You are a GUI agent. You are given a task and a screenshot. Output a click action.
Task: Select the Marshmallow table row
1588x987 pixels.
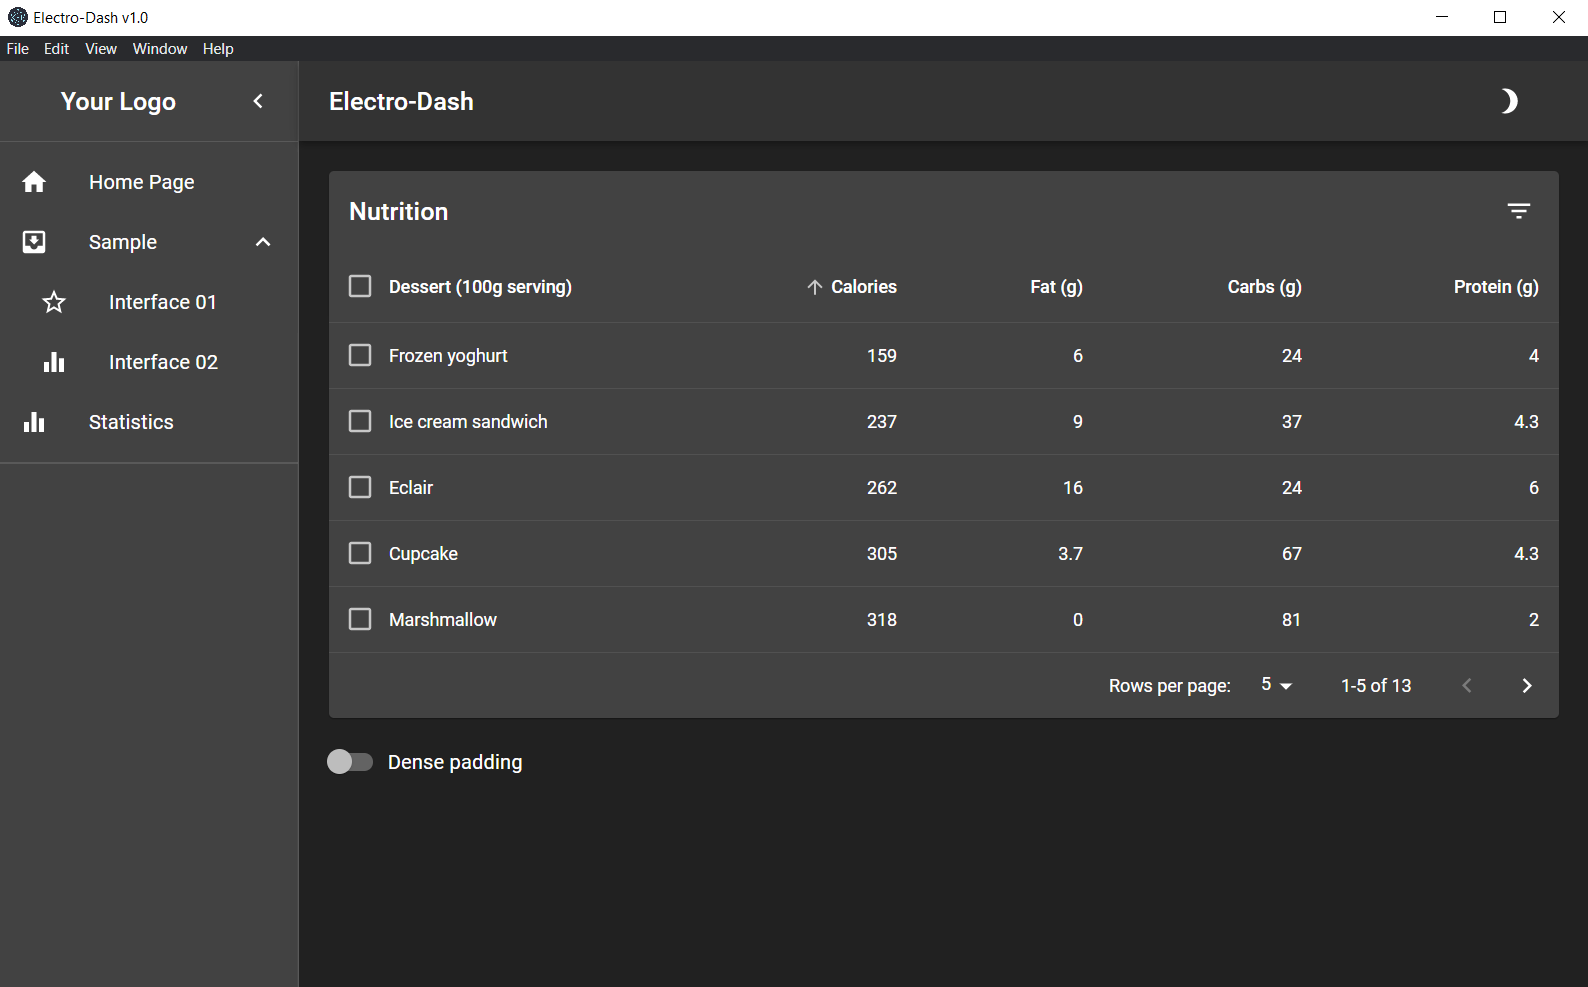coord(442,620)
